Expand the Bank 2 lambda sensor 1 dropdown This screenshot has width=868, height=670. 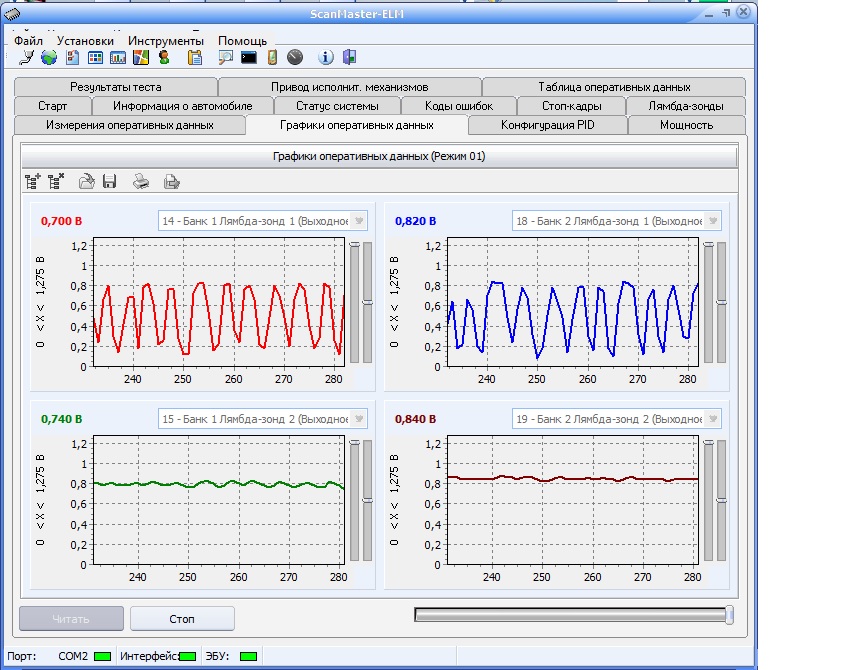(x=712, y=221)
